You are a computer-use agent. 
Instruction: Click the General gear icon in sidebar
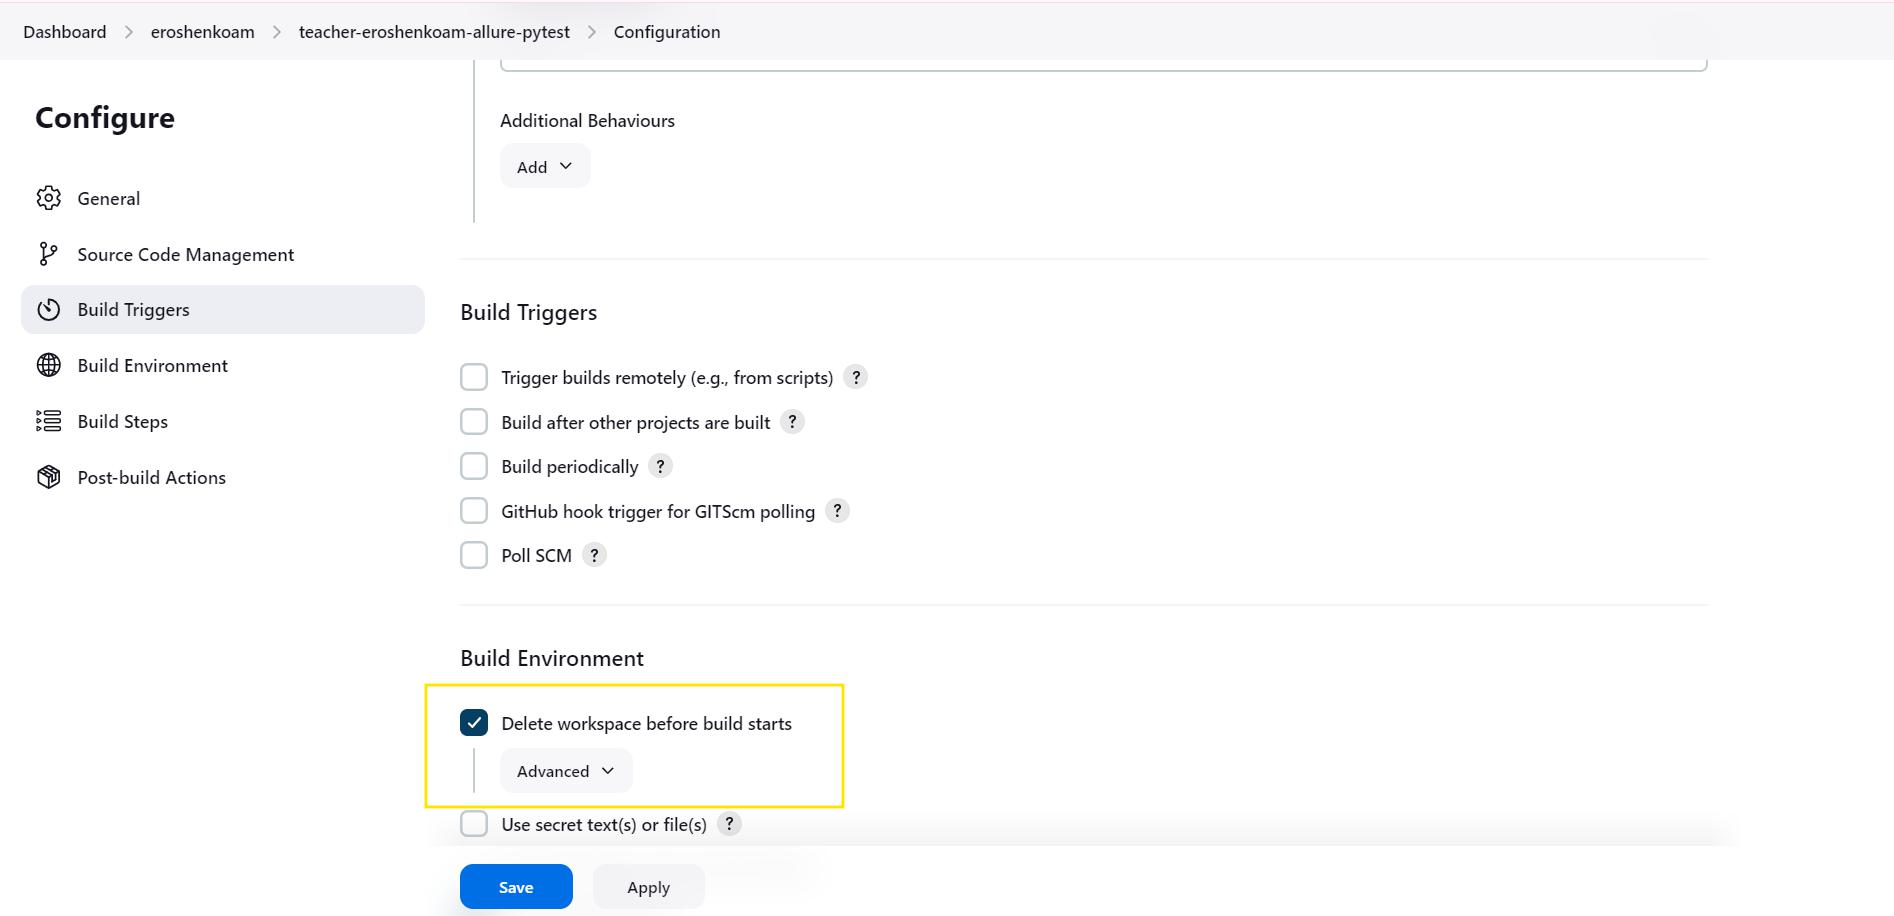click(x=48, y=198)
